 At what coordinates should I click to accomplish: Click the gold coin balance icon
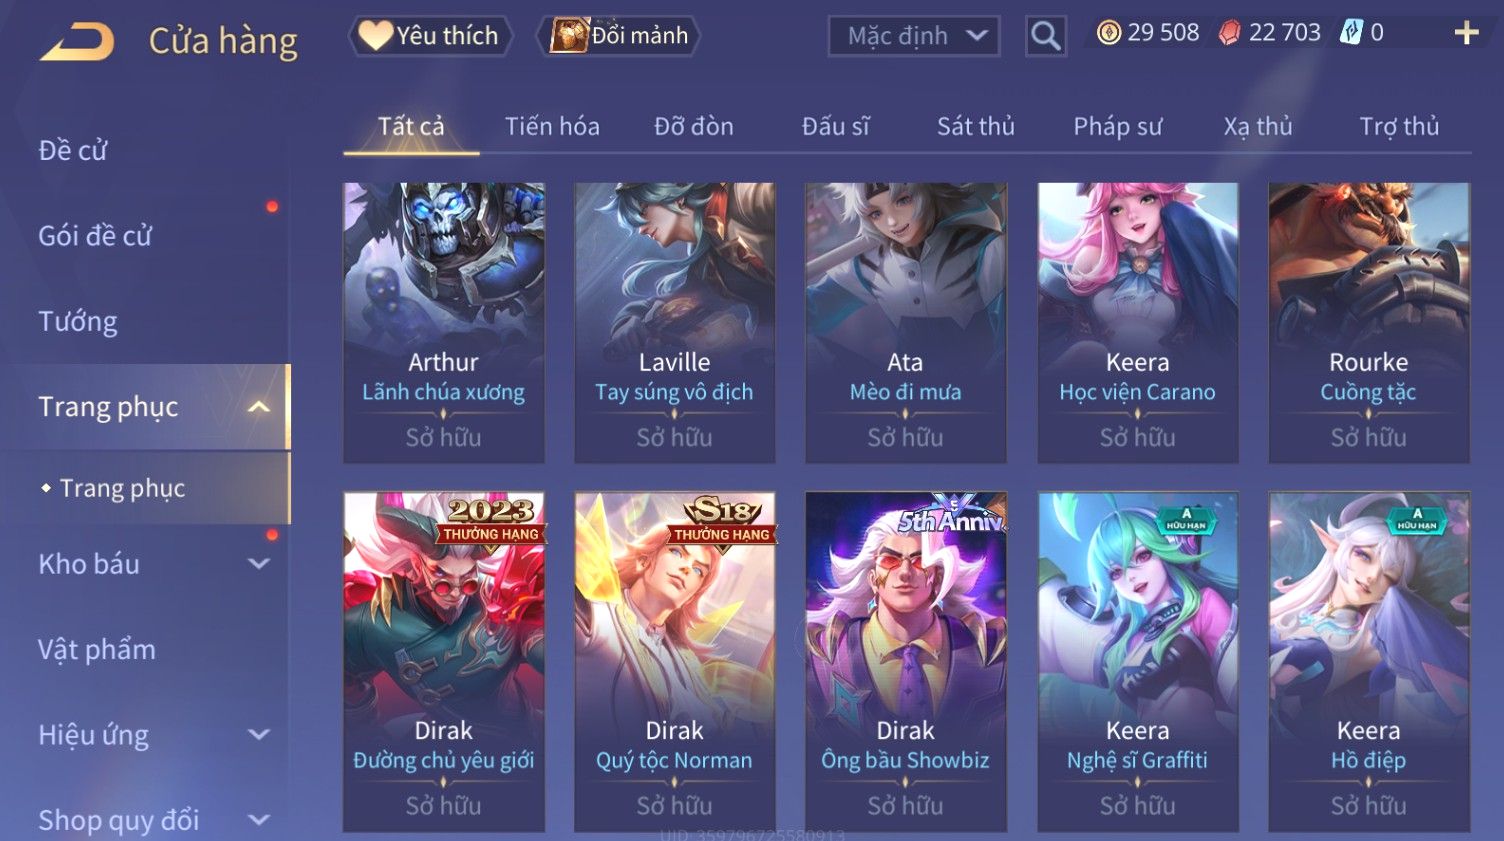1108,33
